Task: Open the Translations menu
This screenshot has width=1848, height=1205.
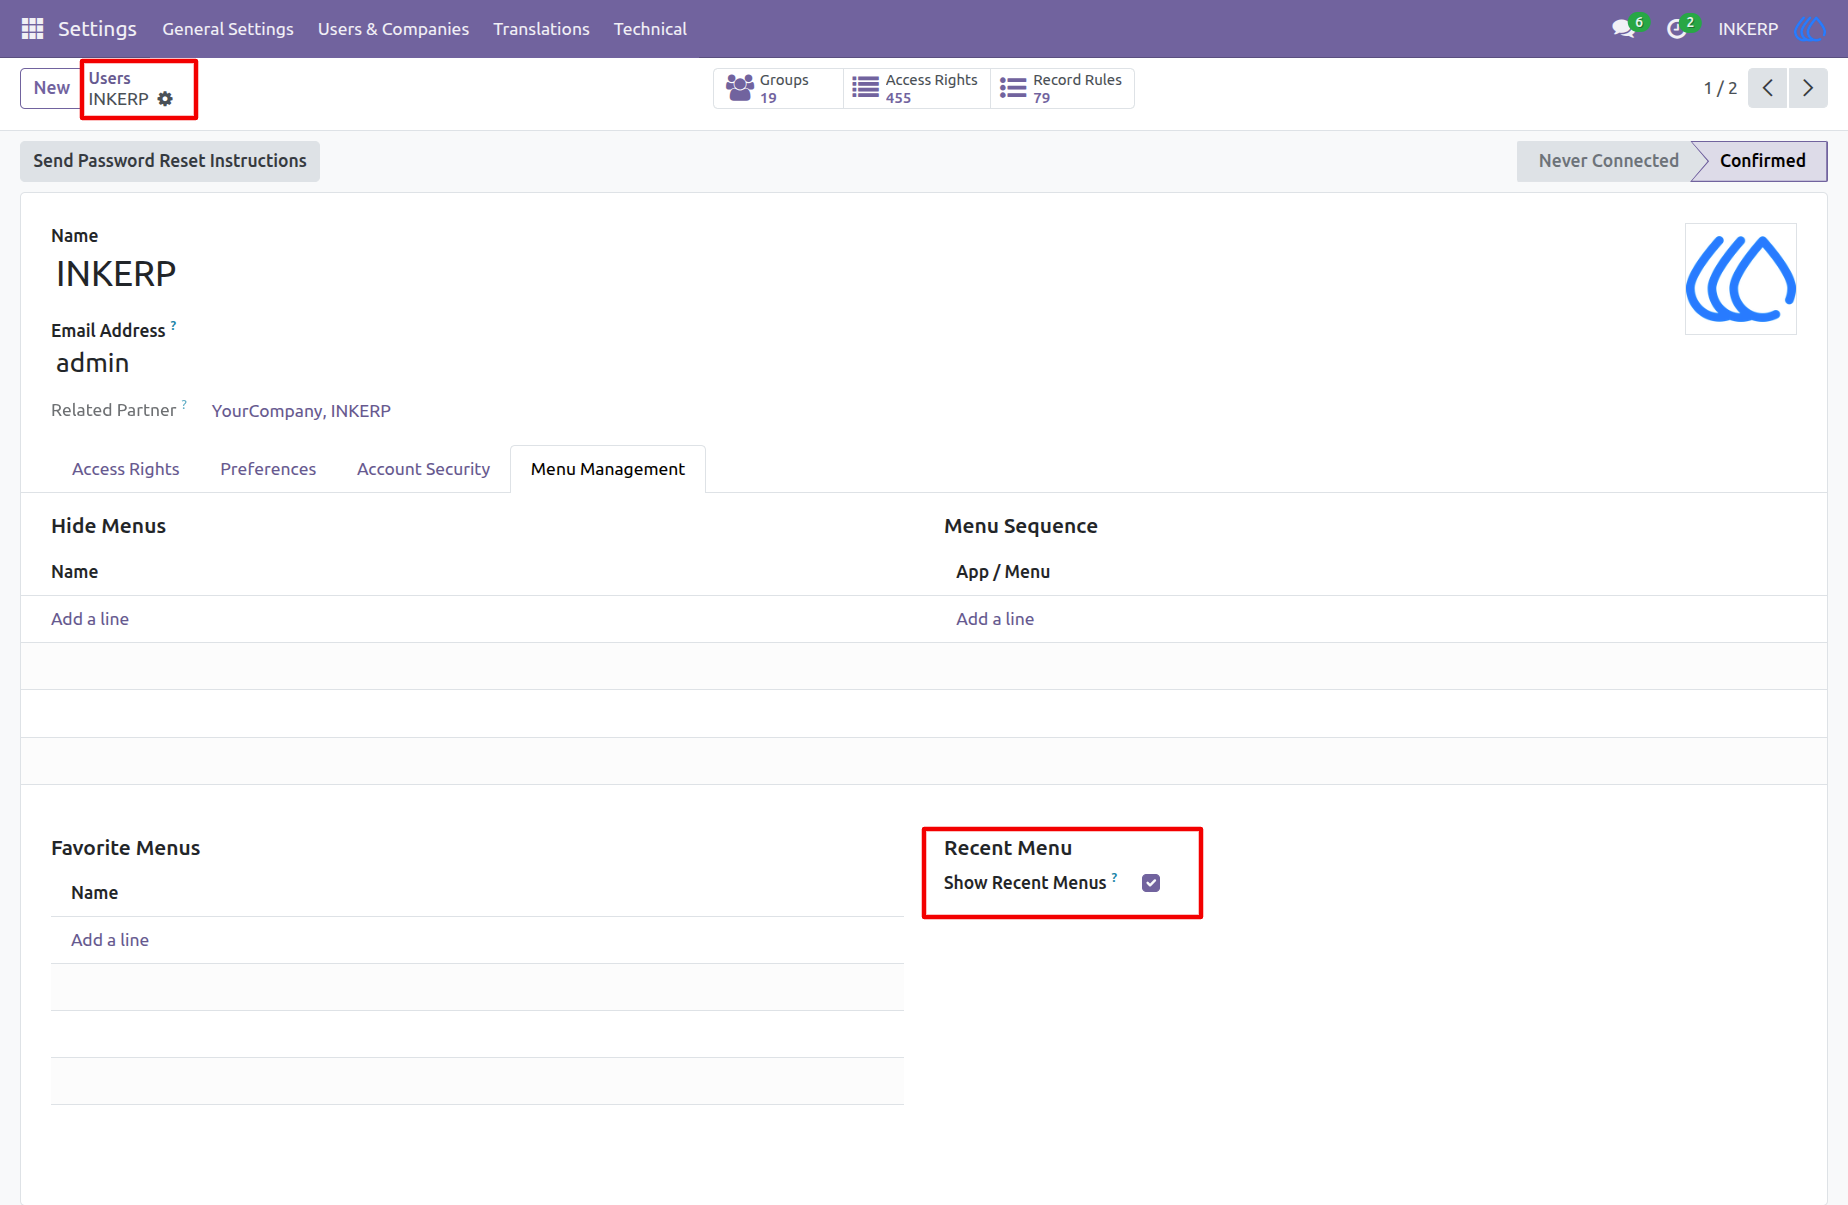Action: [541, 29]
